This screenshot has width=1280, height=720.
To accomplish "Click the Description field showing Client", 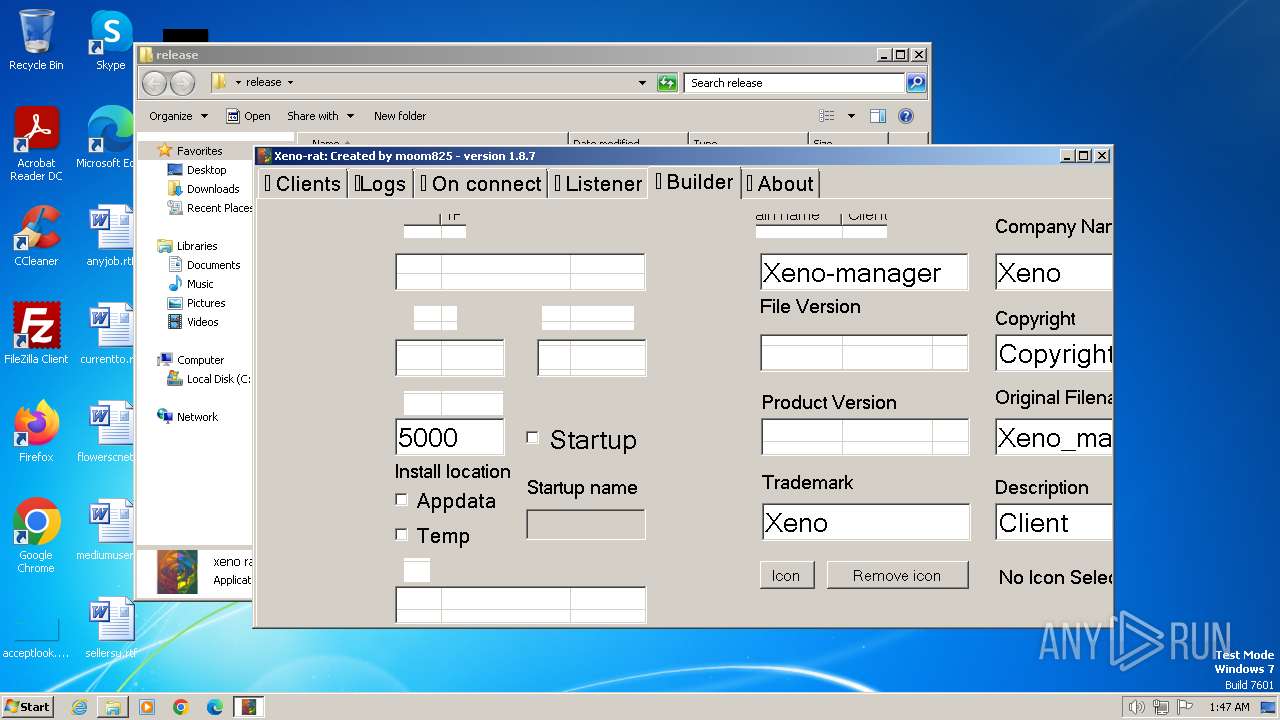I will click(1054, 522).
